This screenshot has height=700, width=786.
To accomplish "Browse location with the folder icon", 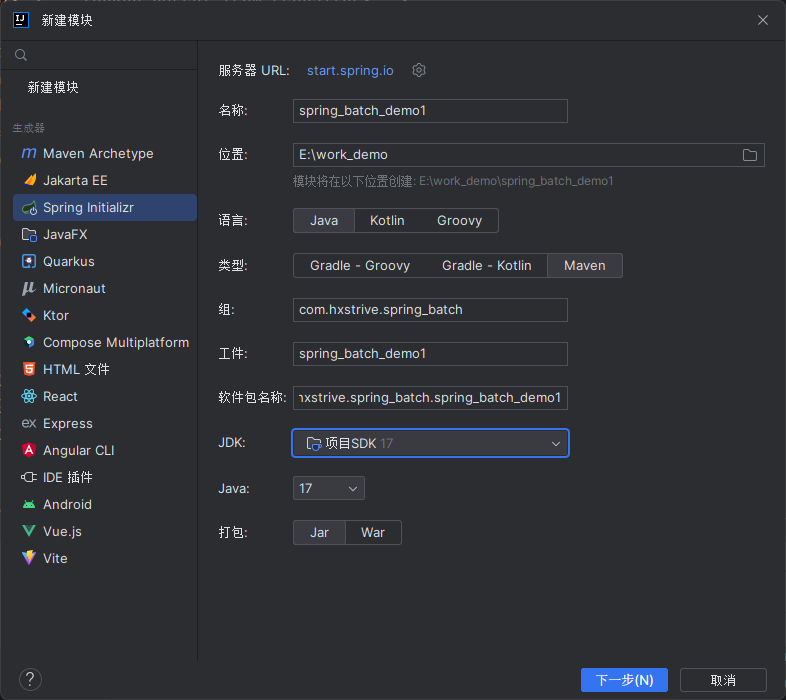I will coord(750,155).
